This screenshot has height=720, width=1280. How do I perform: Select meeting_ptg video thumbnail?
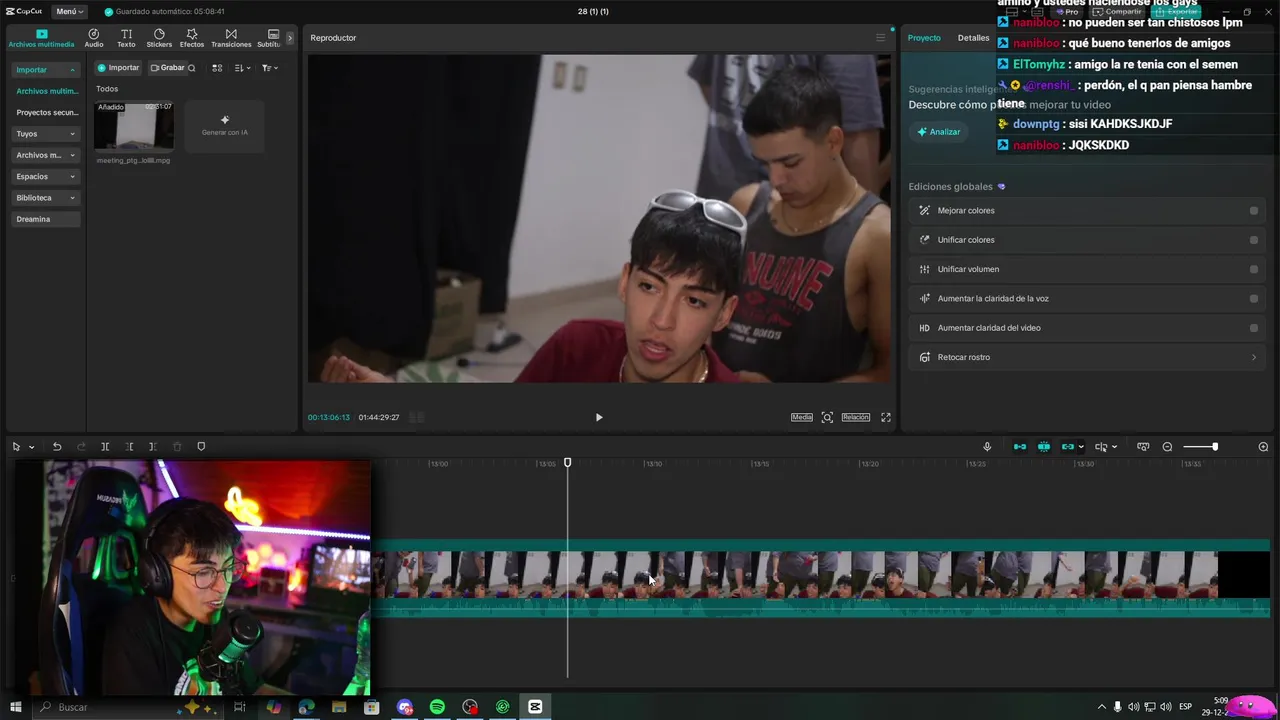click(134, 126)
